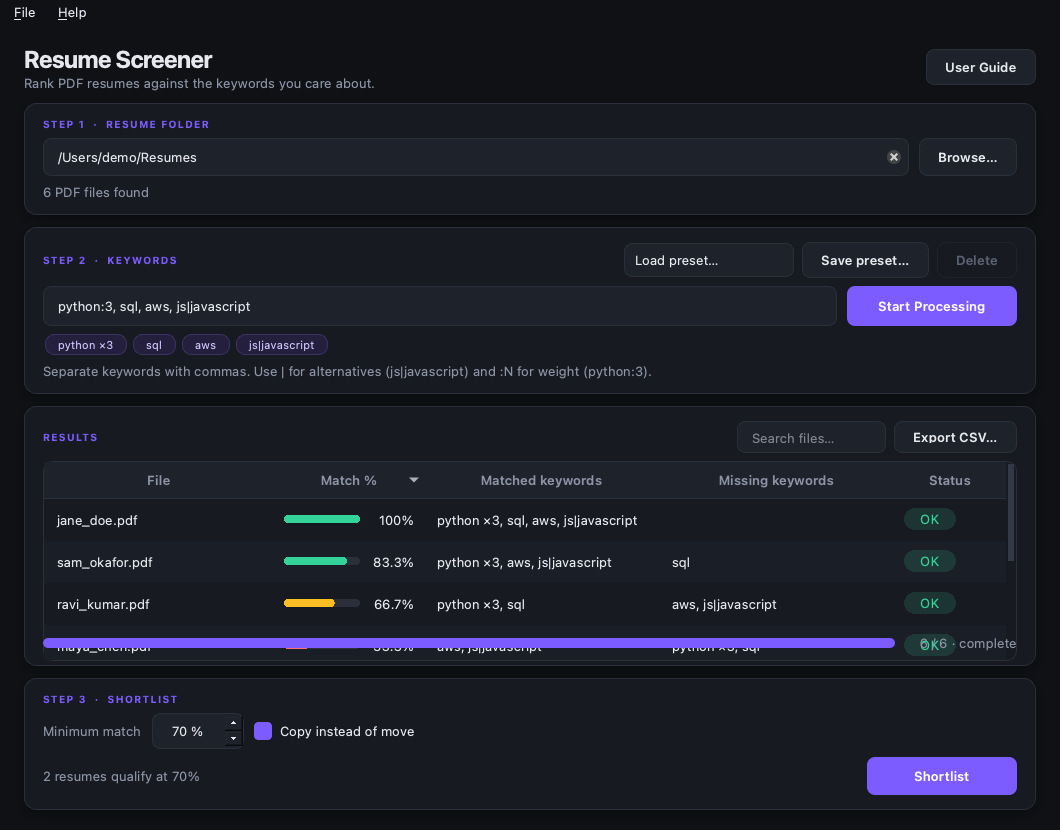The width and height of the screenshot is (1060, 830).
Task: Click the Match % sort arrow
Action: 414,480
